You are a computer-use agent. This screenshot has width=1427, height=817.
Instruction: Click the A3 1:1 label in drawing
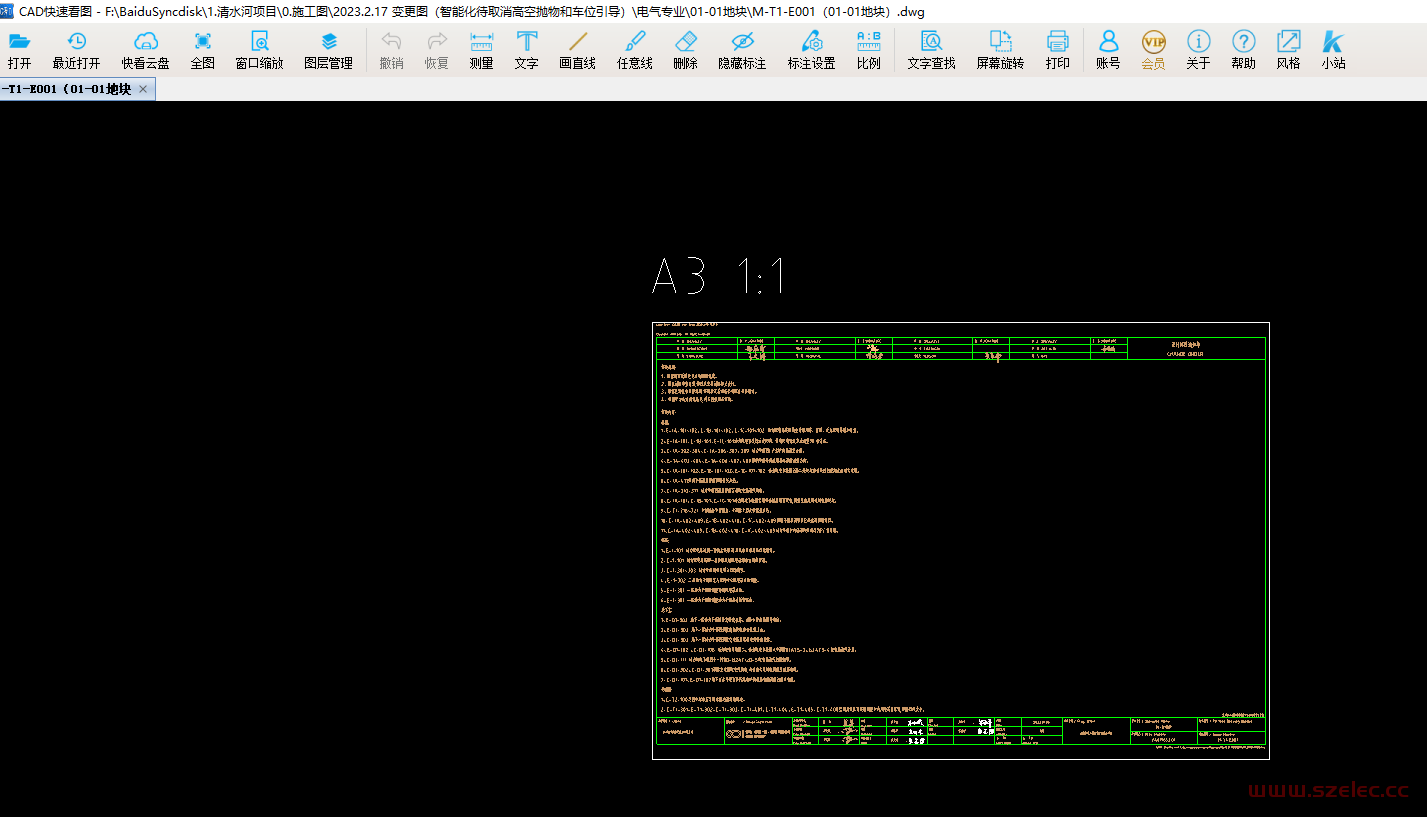[718, 275]
